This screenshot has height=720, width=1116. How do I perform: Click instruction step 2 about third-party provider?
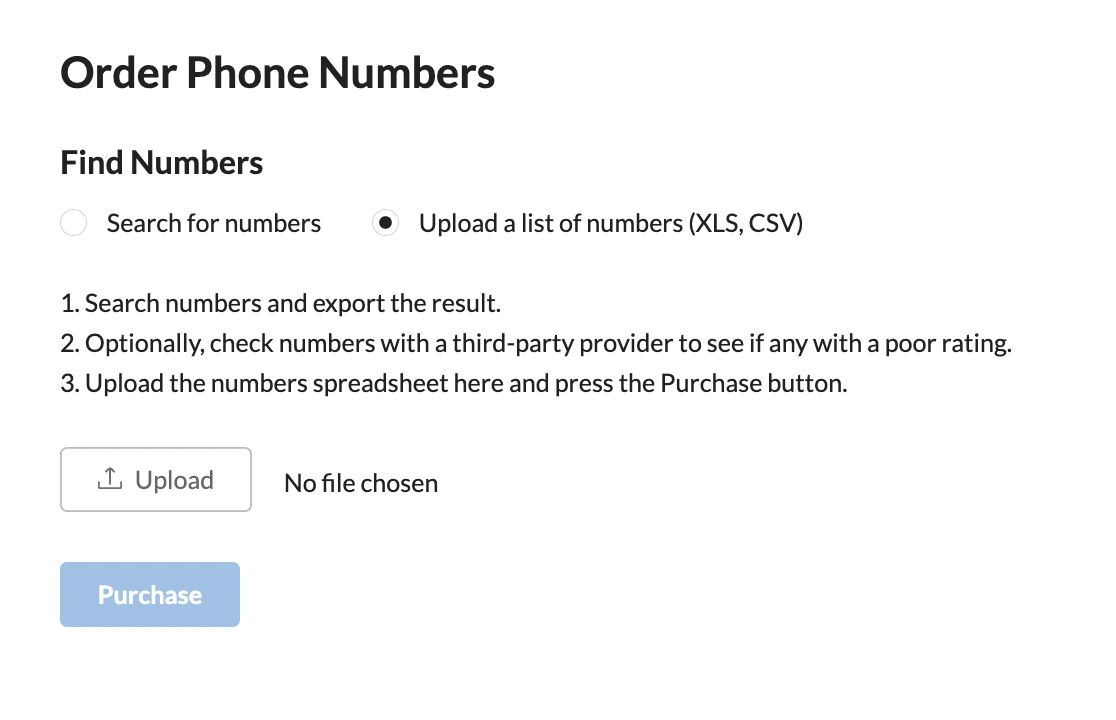536,344
